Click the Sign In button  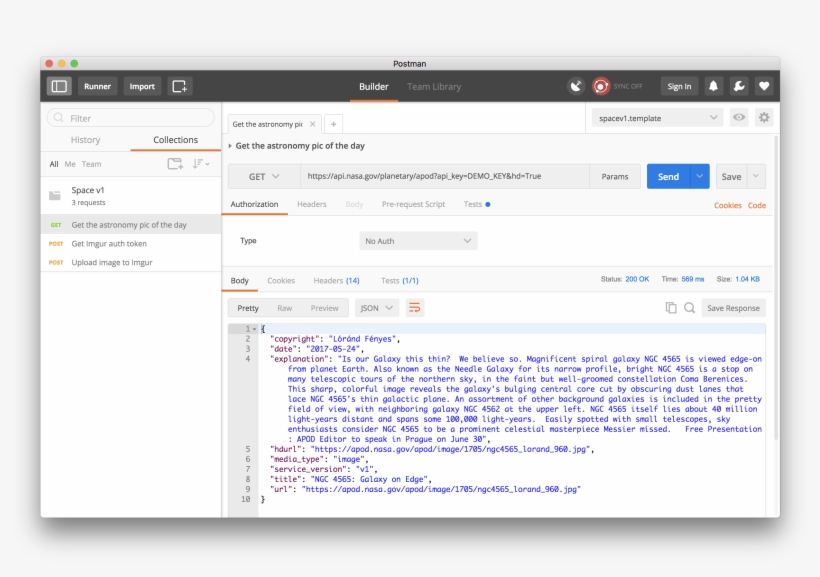coord(679,86)
